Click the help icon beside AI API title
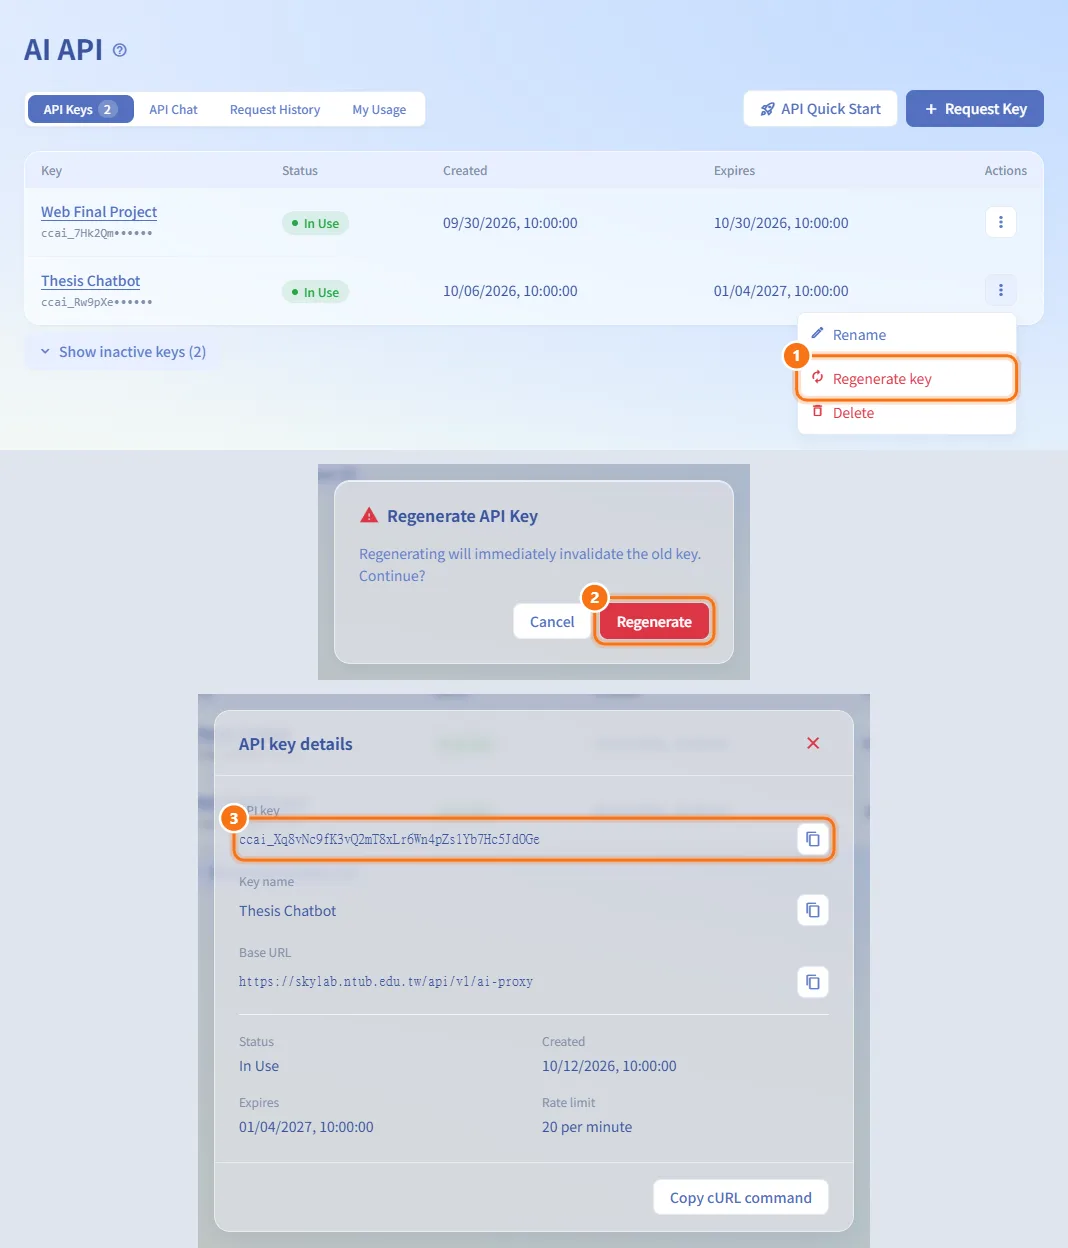The image size is (1068, 1248). tap(120, 50)
